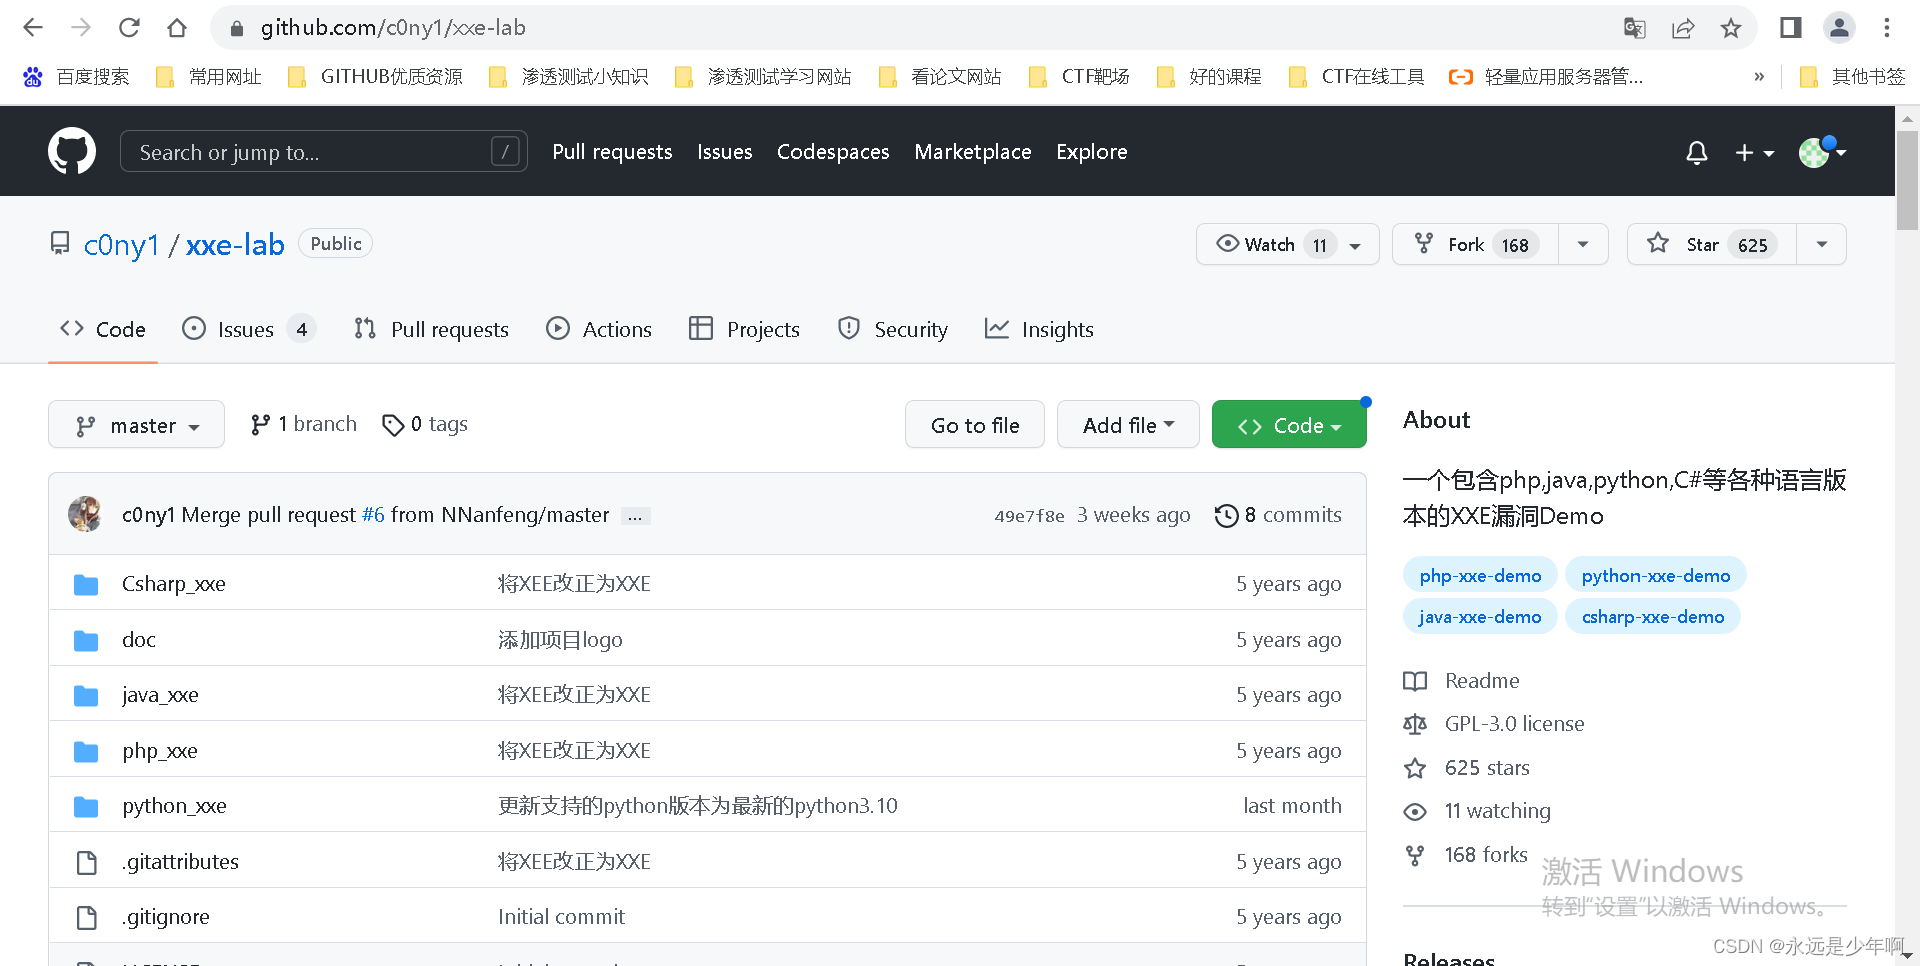This screenshot has width=1920, height=966.
Task: Expand the Fork dropdown arrow
Action: coord(1583,245)
